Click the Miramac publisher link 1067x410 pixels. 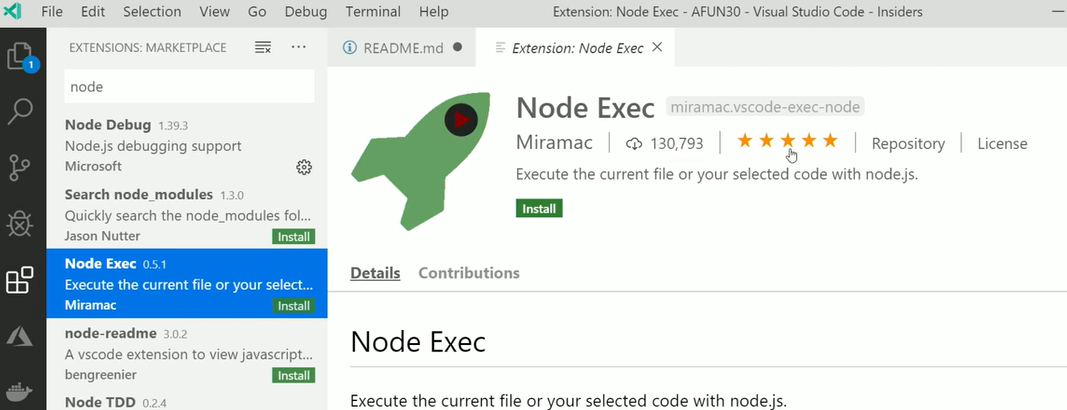point(554,143)
